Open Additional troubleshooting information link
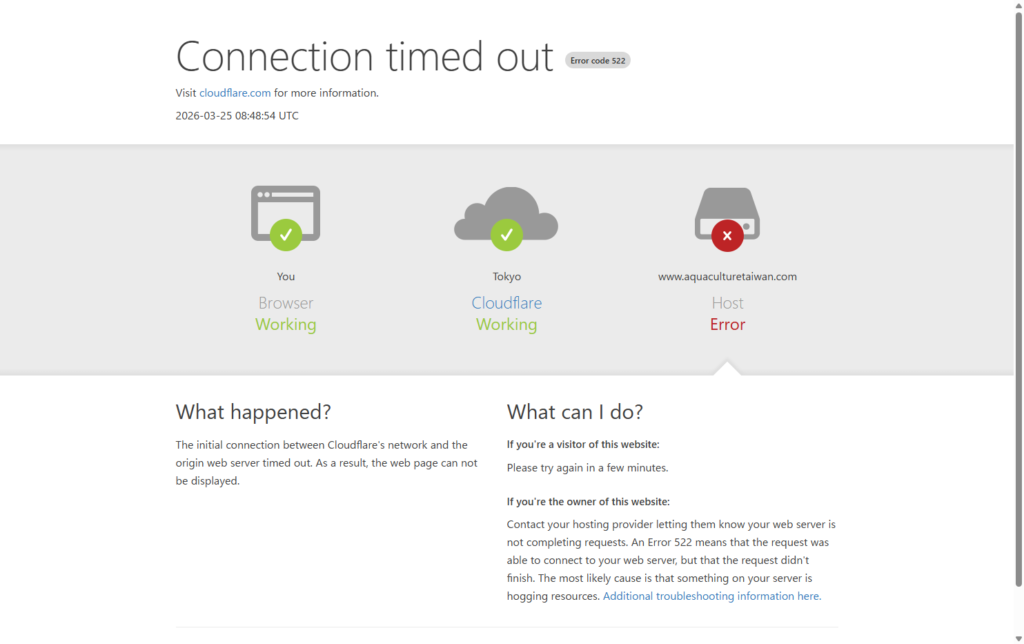Viewport: 1024px width, 644px height. [x=712, y=596]
